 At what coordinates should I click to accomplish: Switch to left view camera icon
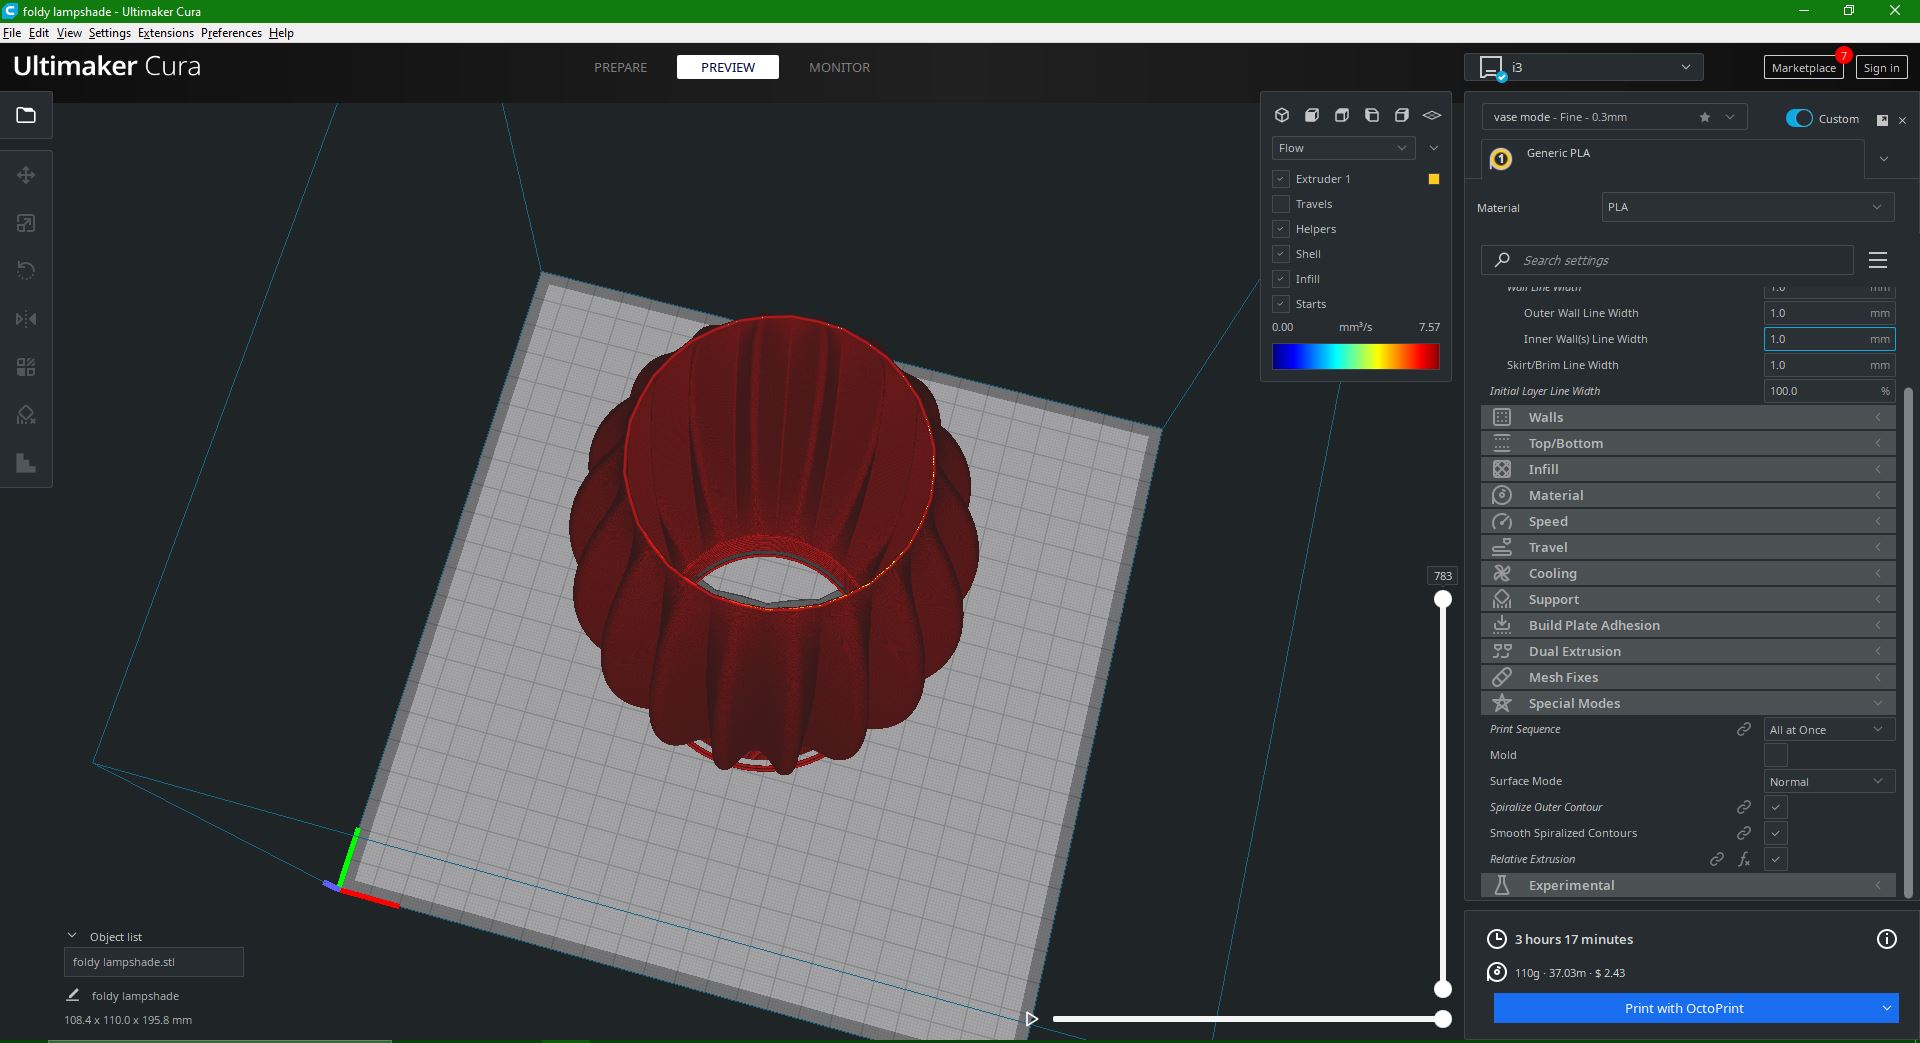1372,115
